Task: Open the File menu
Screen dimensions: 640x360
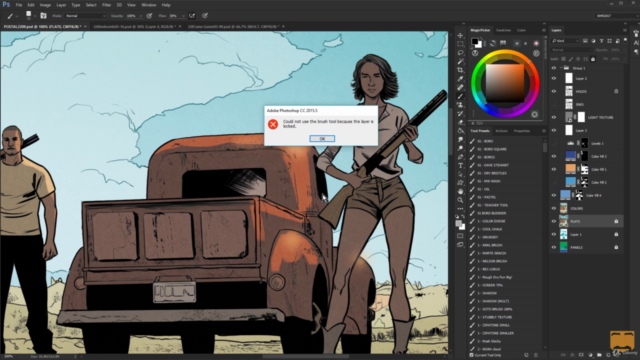Action: (x=19, y=5)
